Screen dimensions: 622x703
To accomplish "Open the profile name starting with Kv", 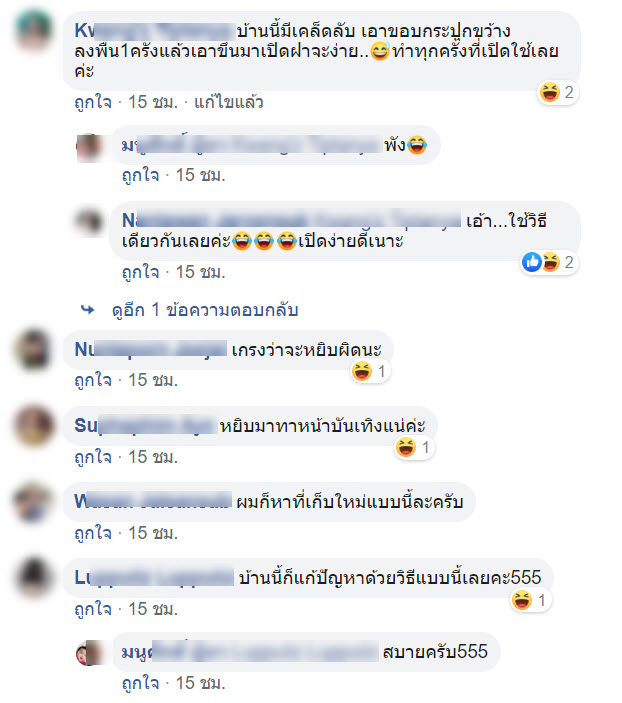I will tap(154, 31).
